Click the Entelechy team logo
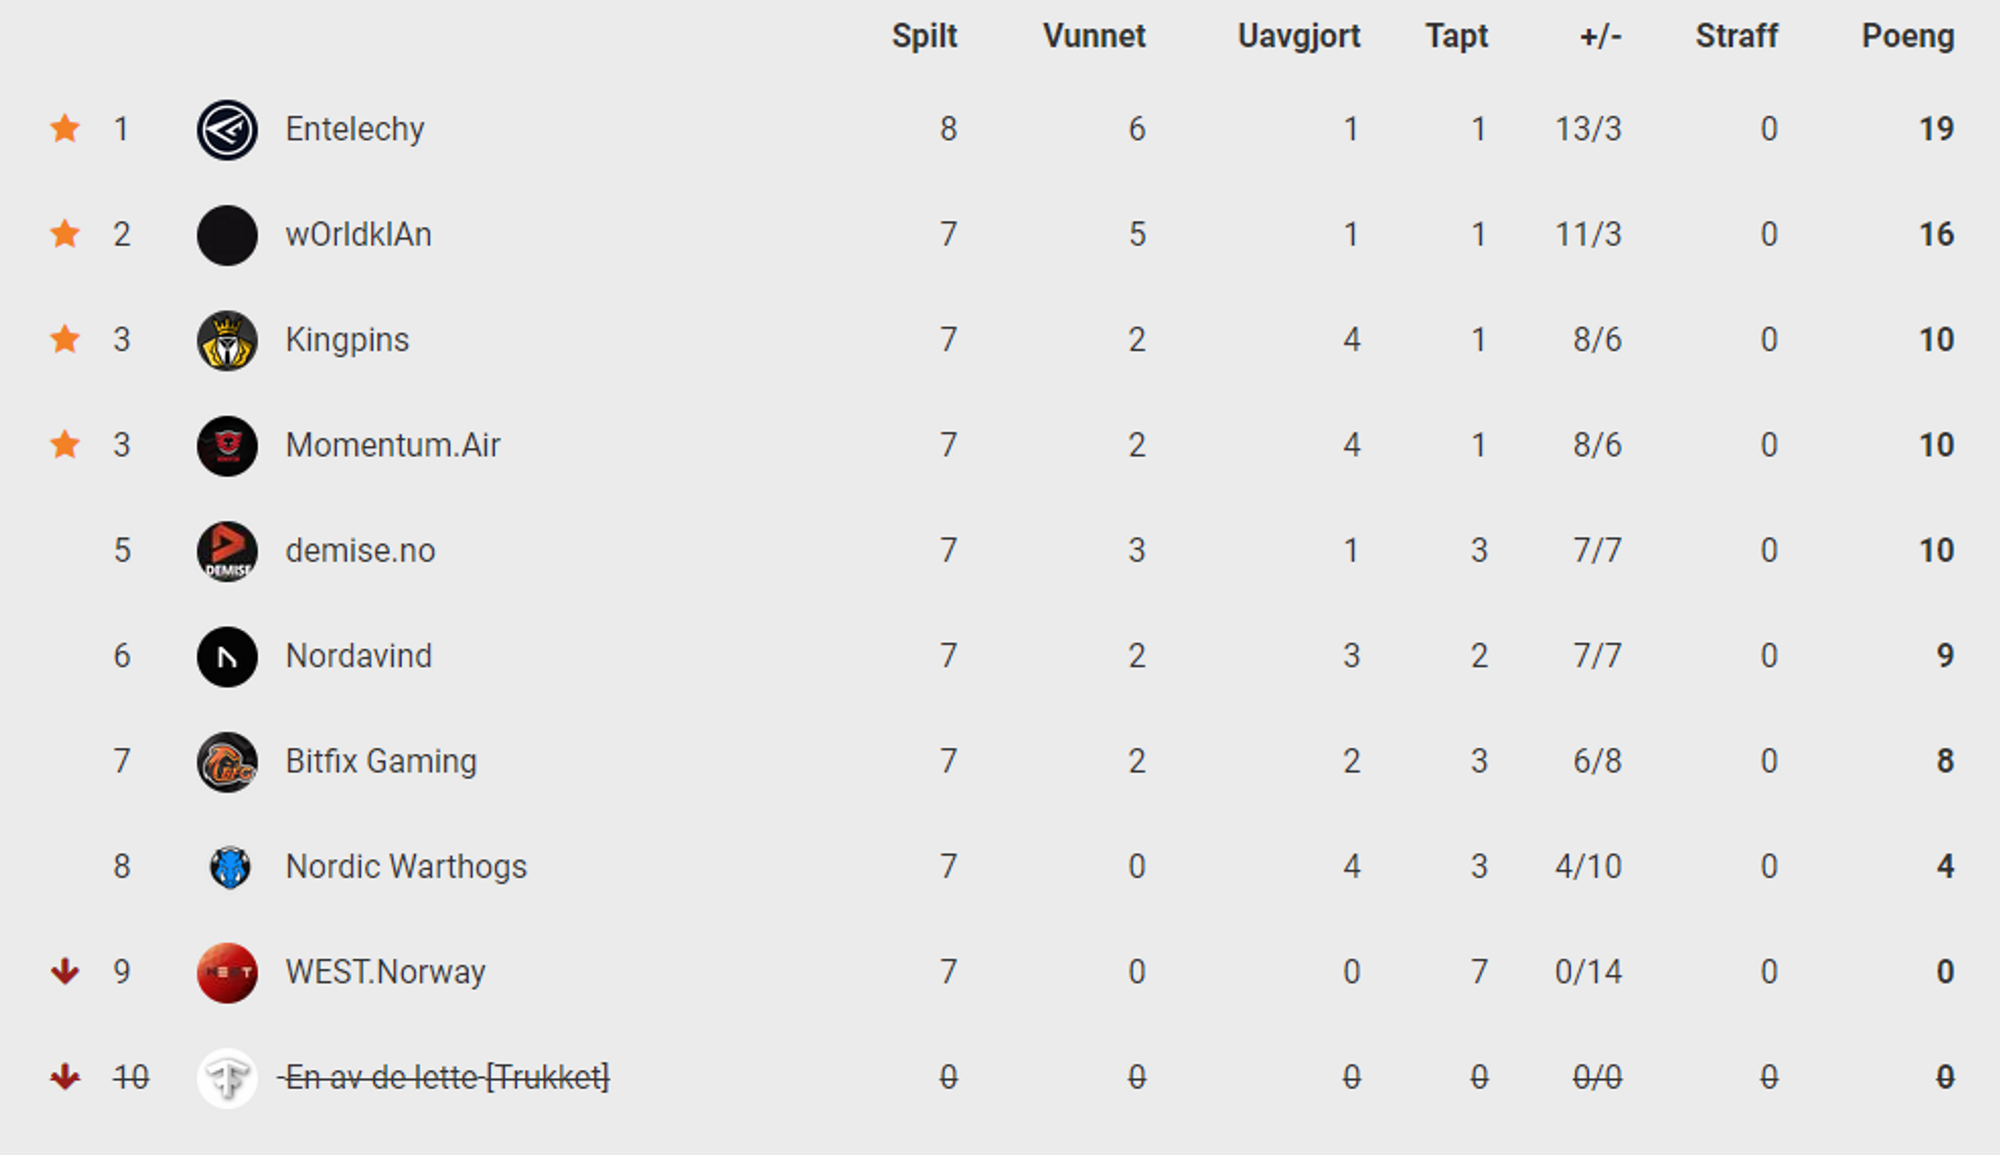Image resolution: width=2000 pixels, height=1155 pixels. 227,130
